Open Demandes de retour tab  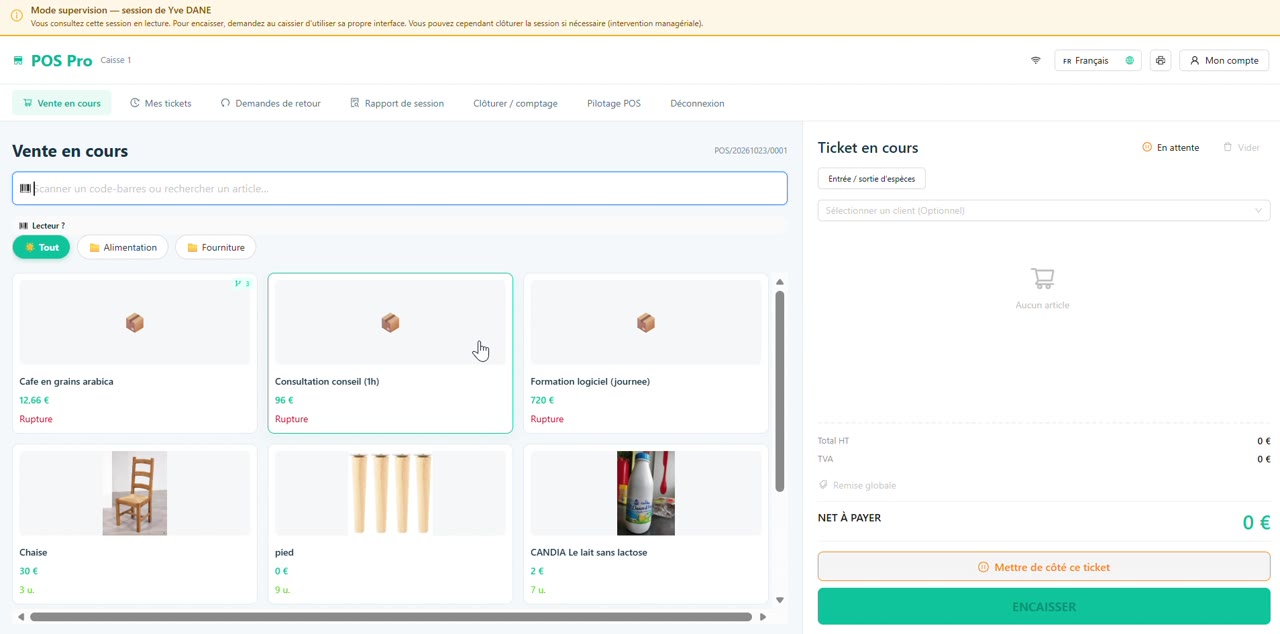point(271,103)
